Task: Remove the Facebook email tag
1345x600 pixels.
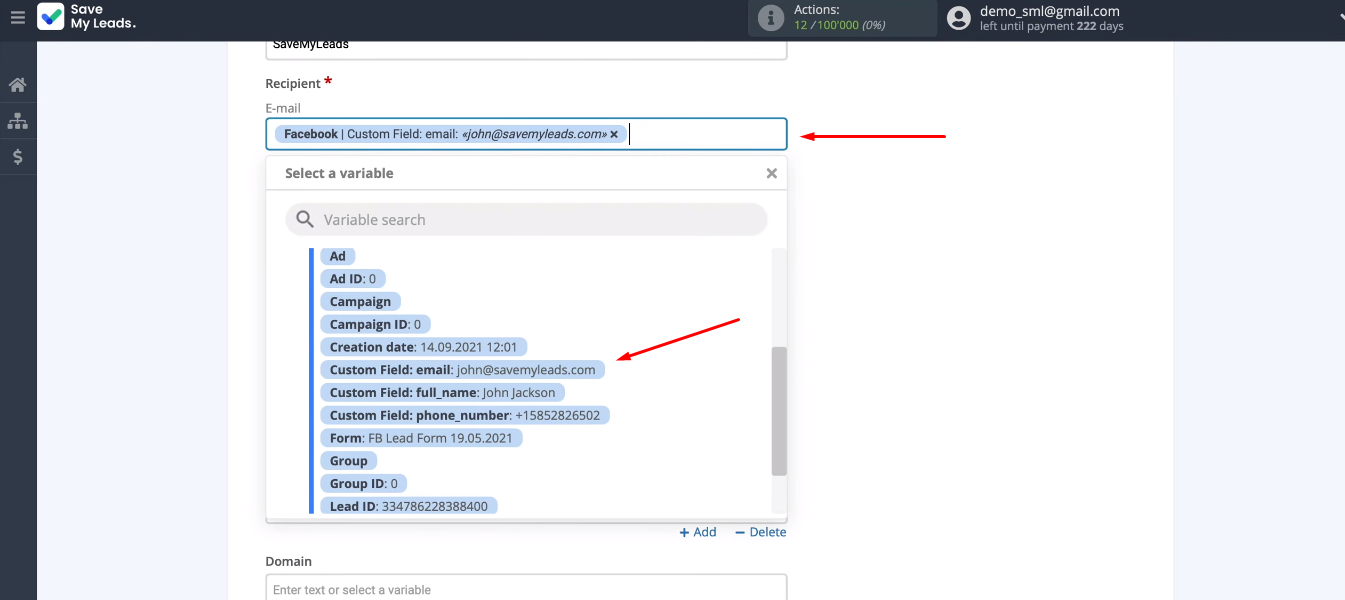Action: click(x=614, y=134)
